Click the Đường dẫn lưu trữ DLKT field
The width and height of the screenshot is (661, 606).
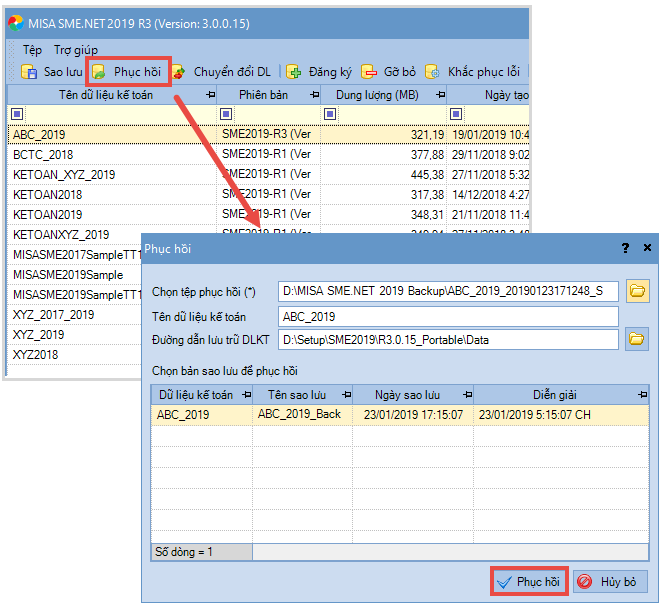tap(448, 340)
